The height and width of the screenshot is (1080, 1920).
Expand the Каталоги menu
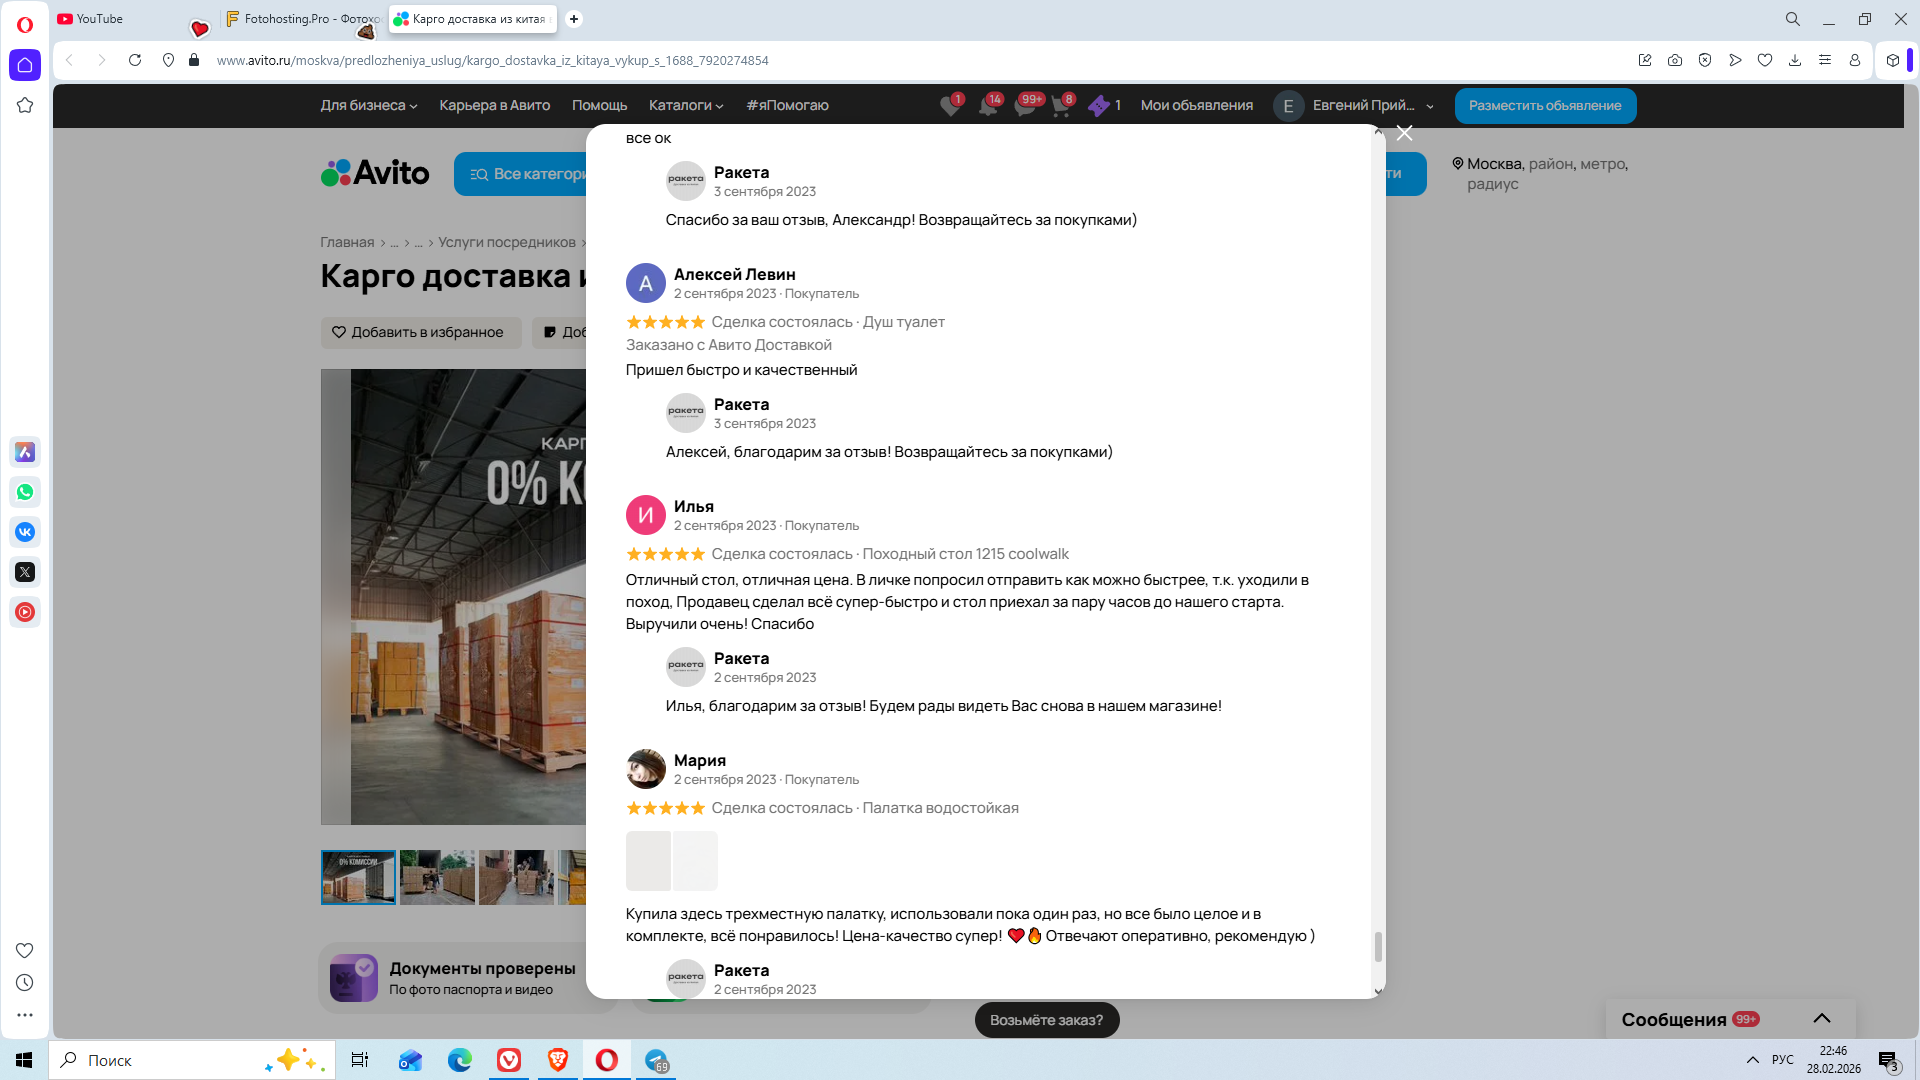pos(685,105)
